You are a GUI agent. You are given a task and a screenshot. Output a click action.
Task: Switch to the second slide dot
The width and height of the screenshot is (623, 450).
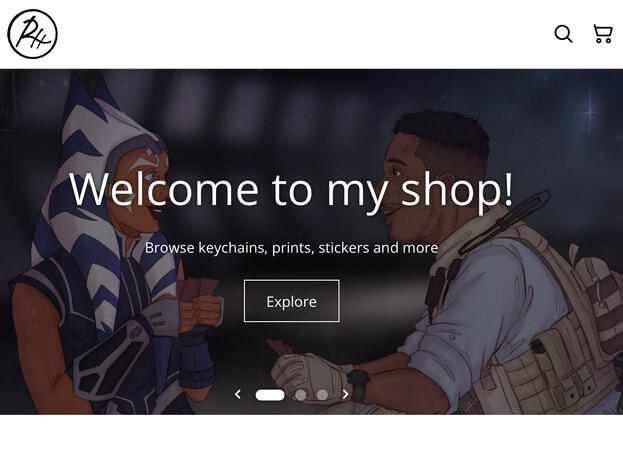[301, 395]
